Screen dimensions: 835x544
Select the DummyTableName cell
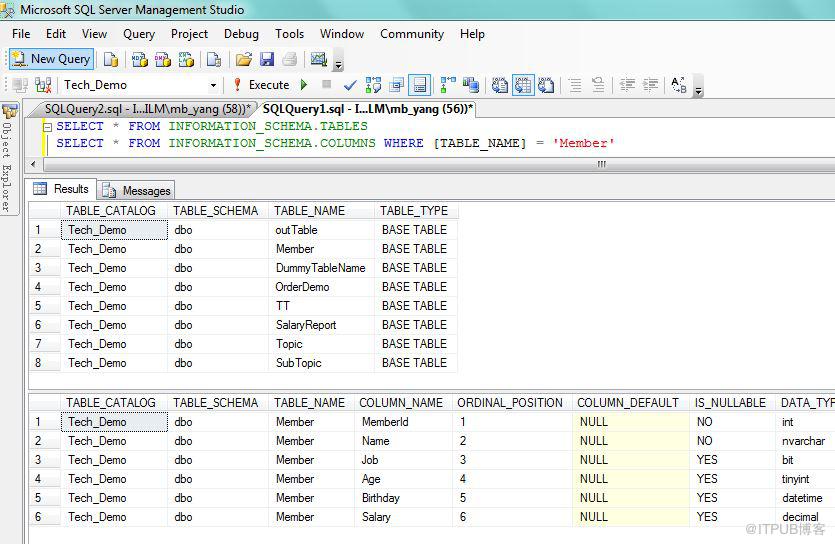tap(321, 268)
